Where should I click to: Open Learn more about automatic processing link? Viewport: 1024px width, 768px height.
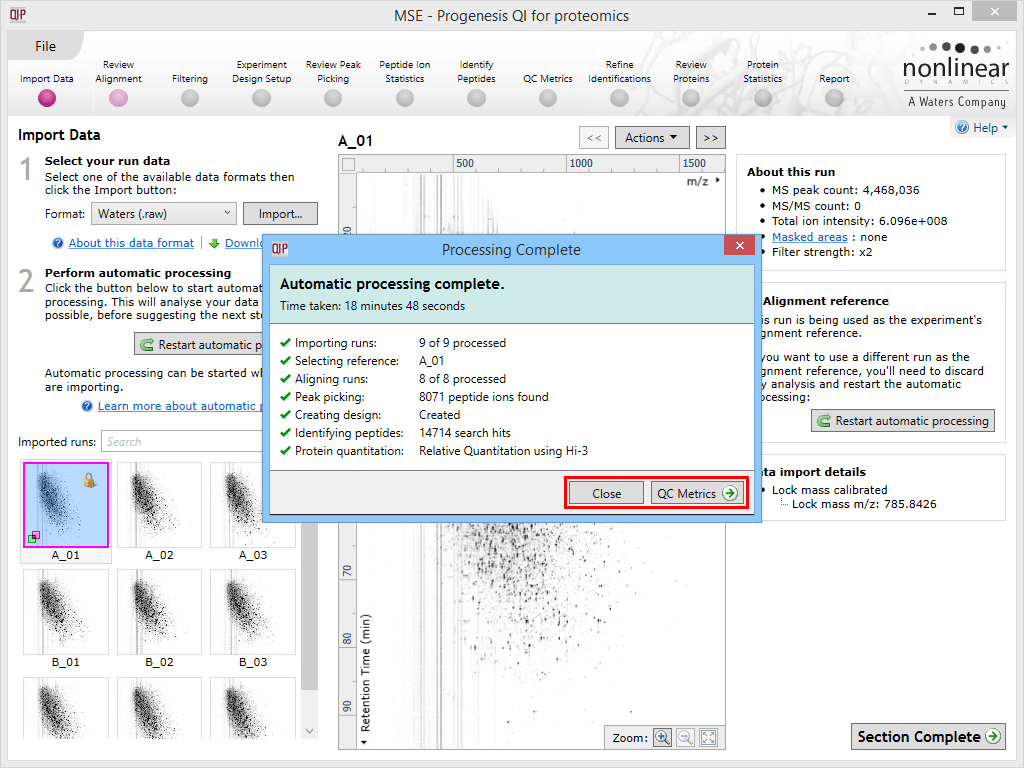point(180,406)
